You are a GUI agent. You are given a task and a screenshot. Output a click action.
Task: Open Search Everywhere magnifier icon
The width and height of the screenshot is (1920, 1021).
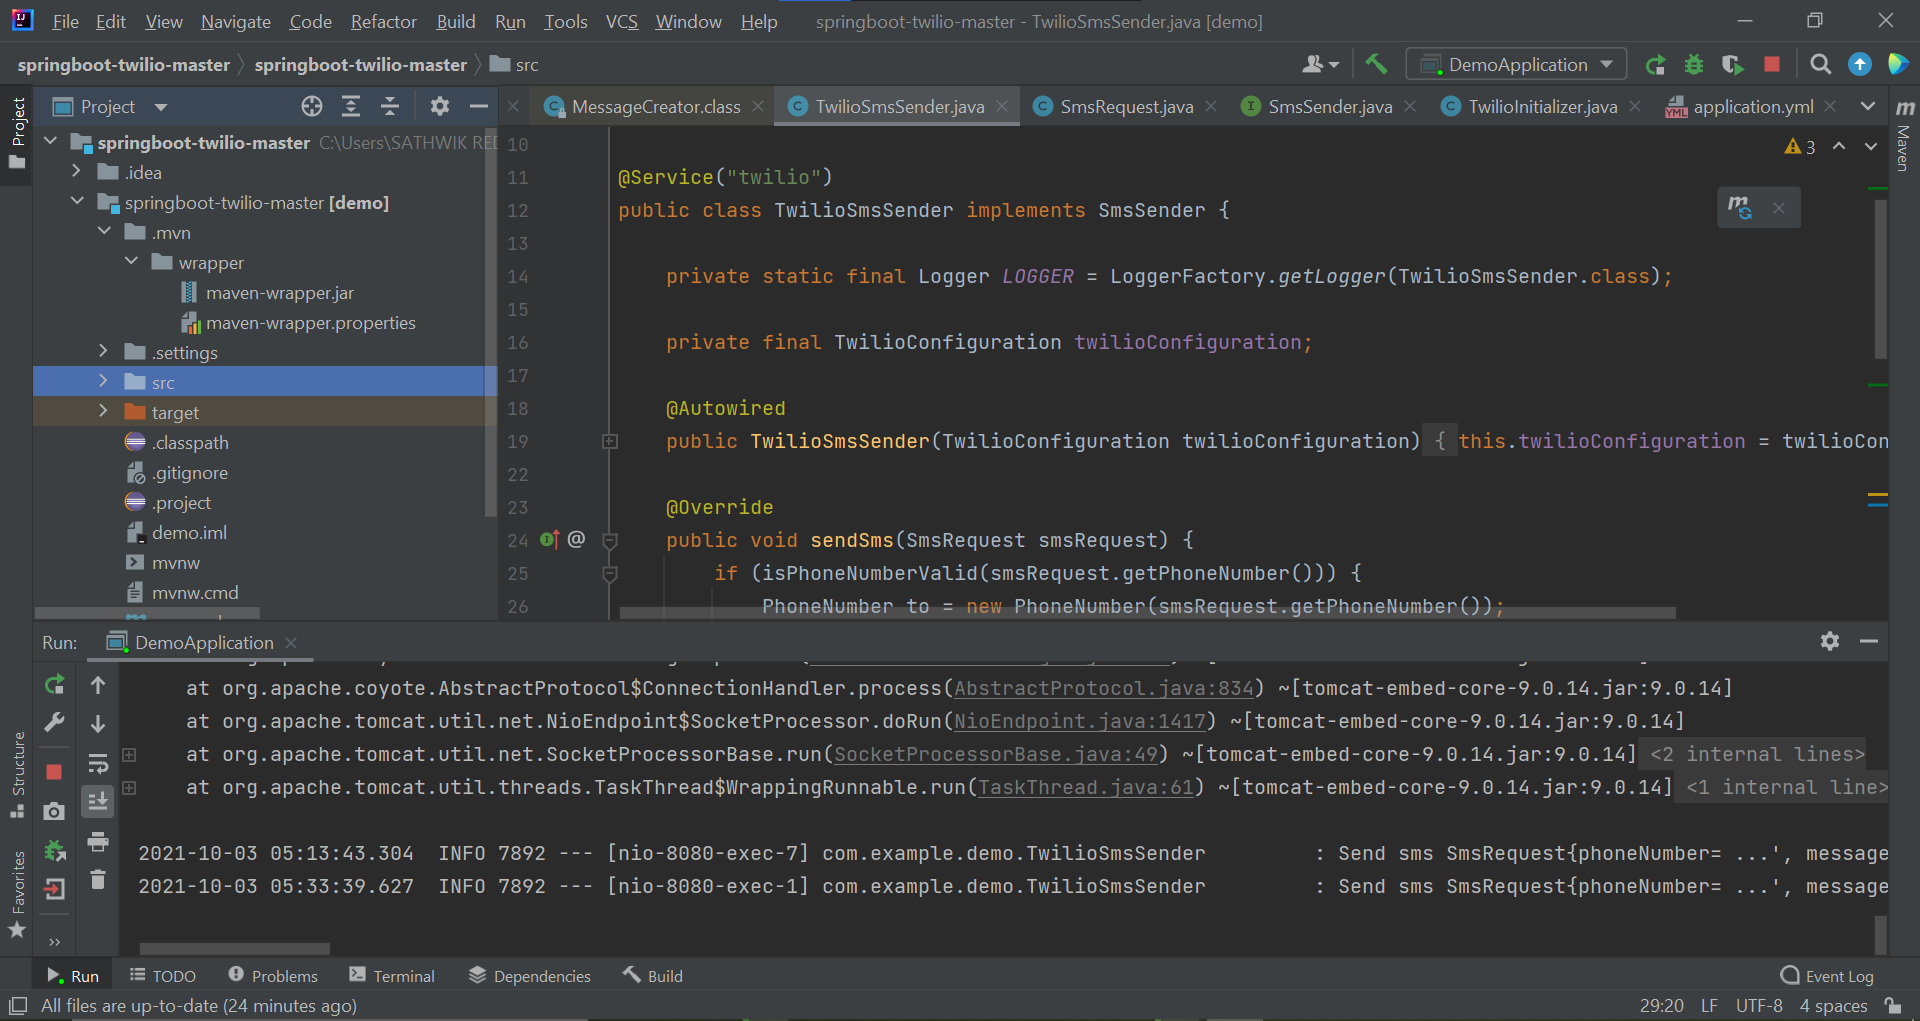point(1821,64)
